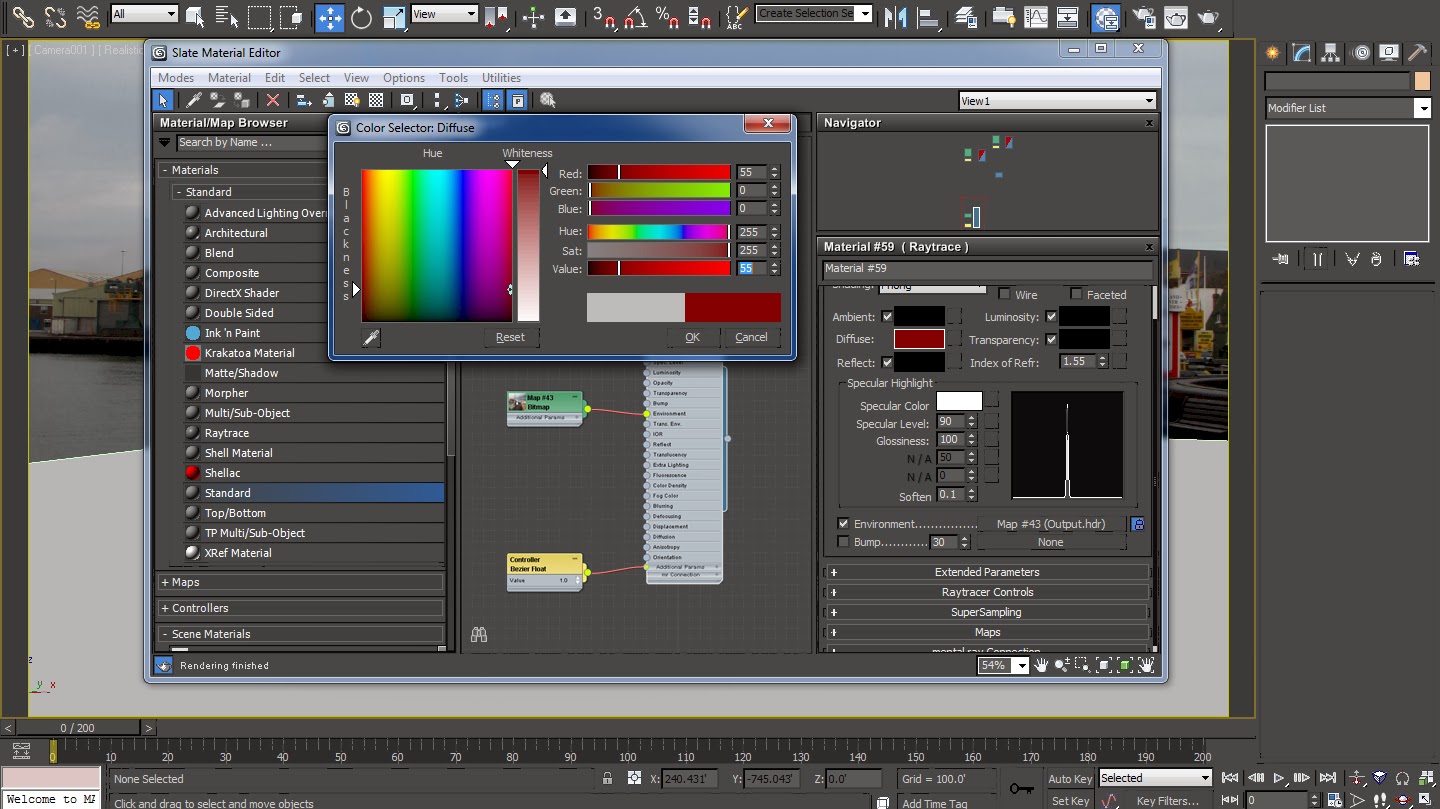The height and width of the screenshot is (809, 1440).
Task: Click the red X delete icon in Slate toolbar
Action: (x=272, y=100)
